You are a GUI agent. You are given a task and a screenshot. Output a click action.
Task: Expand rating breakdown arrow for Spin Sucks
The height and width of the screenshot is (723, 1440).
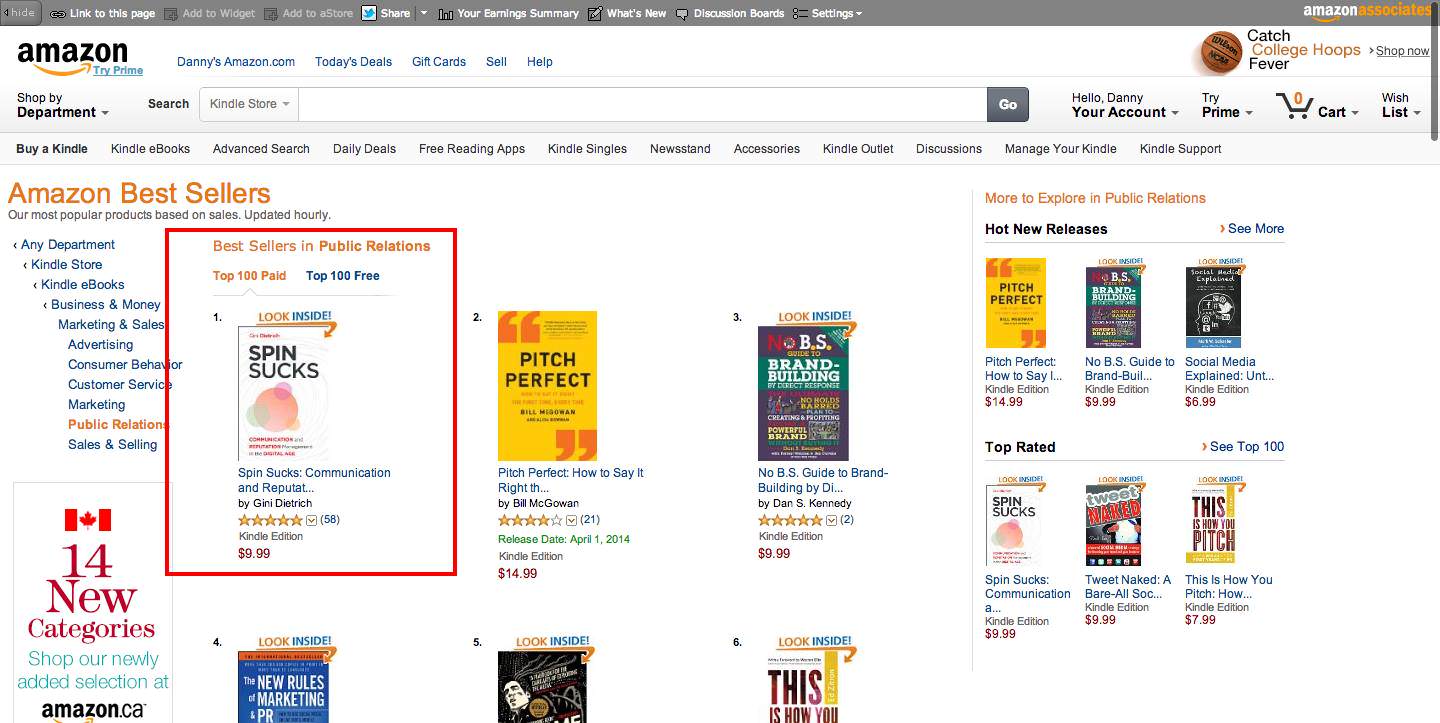tap(311, 520)
